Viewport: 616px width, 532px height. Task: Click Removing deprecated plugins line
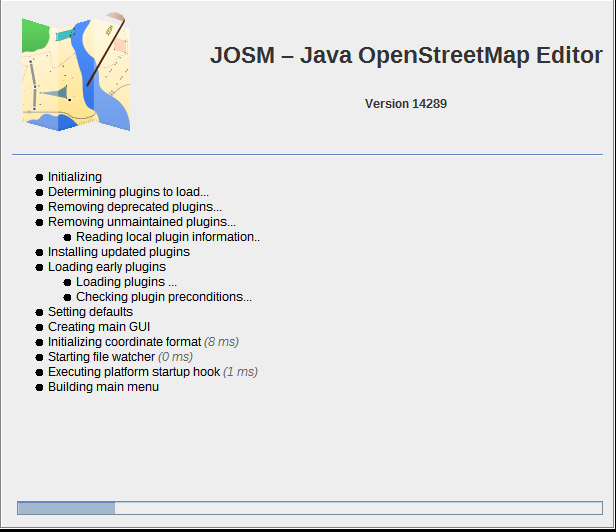[x=135, y=207]
